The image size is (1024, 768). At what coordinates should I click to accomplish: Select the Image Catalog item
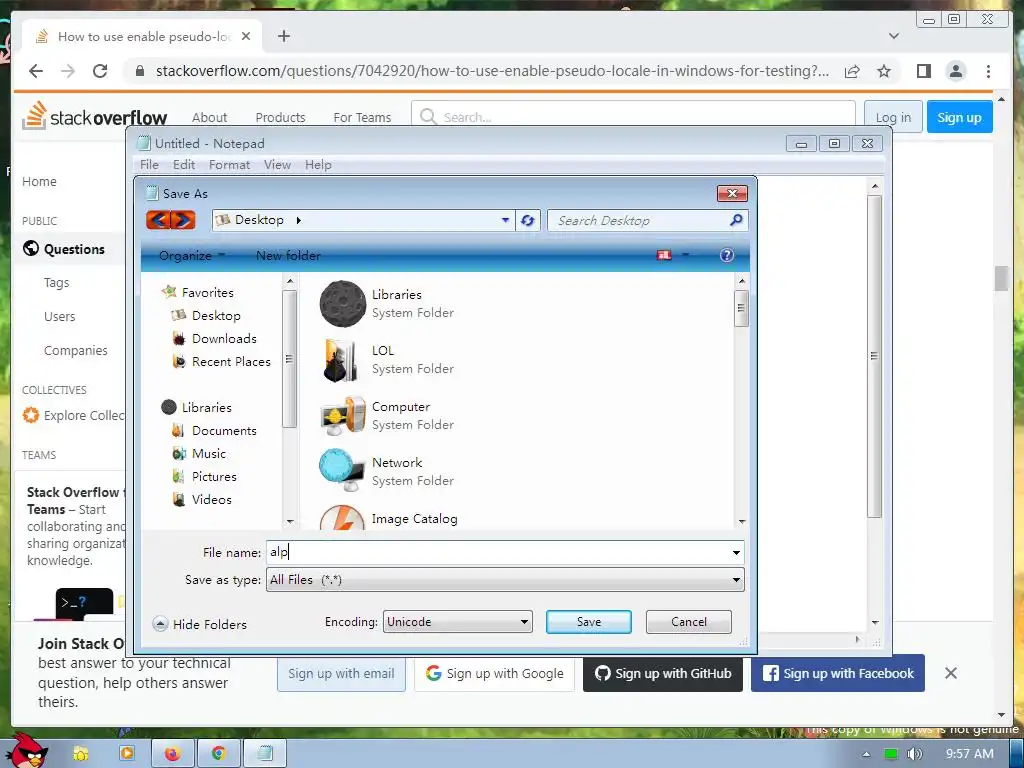point(414,519)
